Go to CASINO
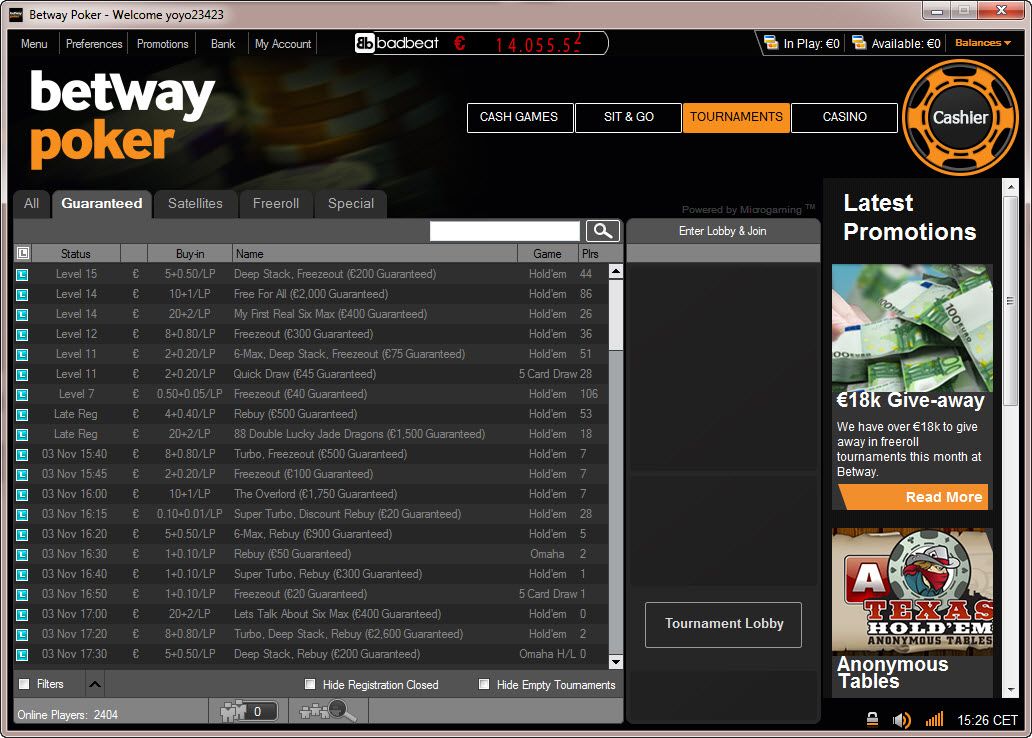Viewport: 1032px width, 738px height. pyautogui.click(x=844, y=117)
